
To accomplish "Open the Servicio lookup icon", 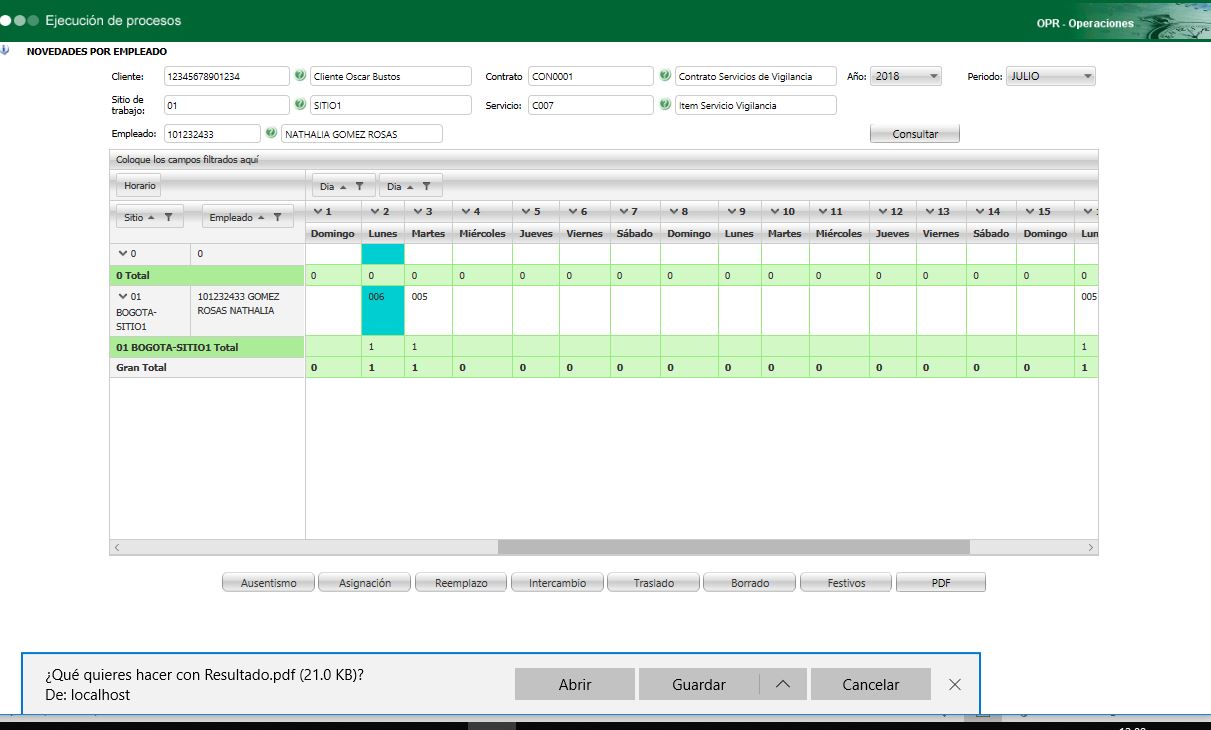I will [665, 104].
